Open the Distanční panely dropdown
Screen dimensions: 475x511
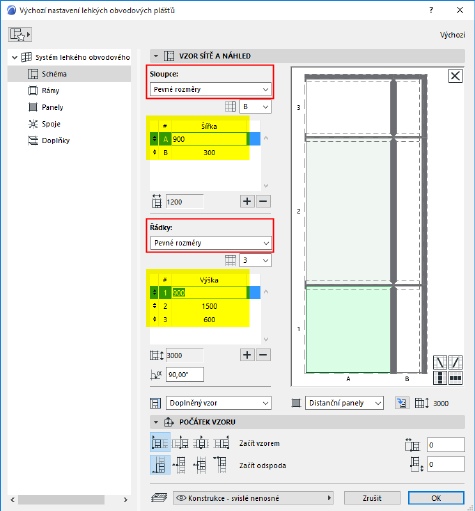(344, 403)
